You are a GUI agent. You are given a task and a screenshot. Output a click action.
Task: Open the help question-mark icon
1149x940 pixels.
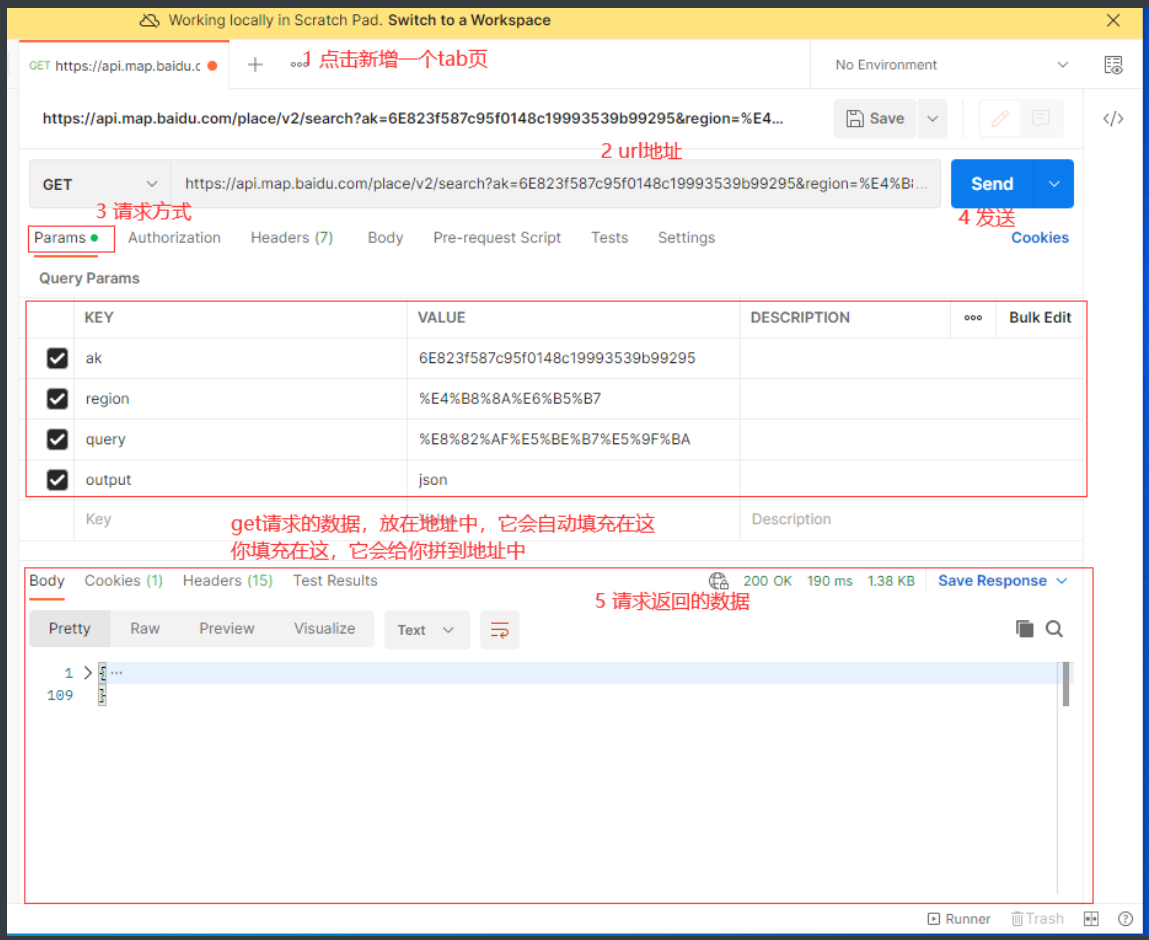(1126, 919)
